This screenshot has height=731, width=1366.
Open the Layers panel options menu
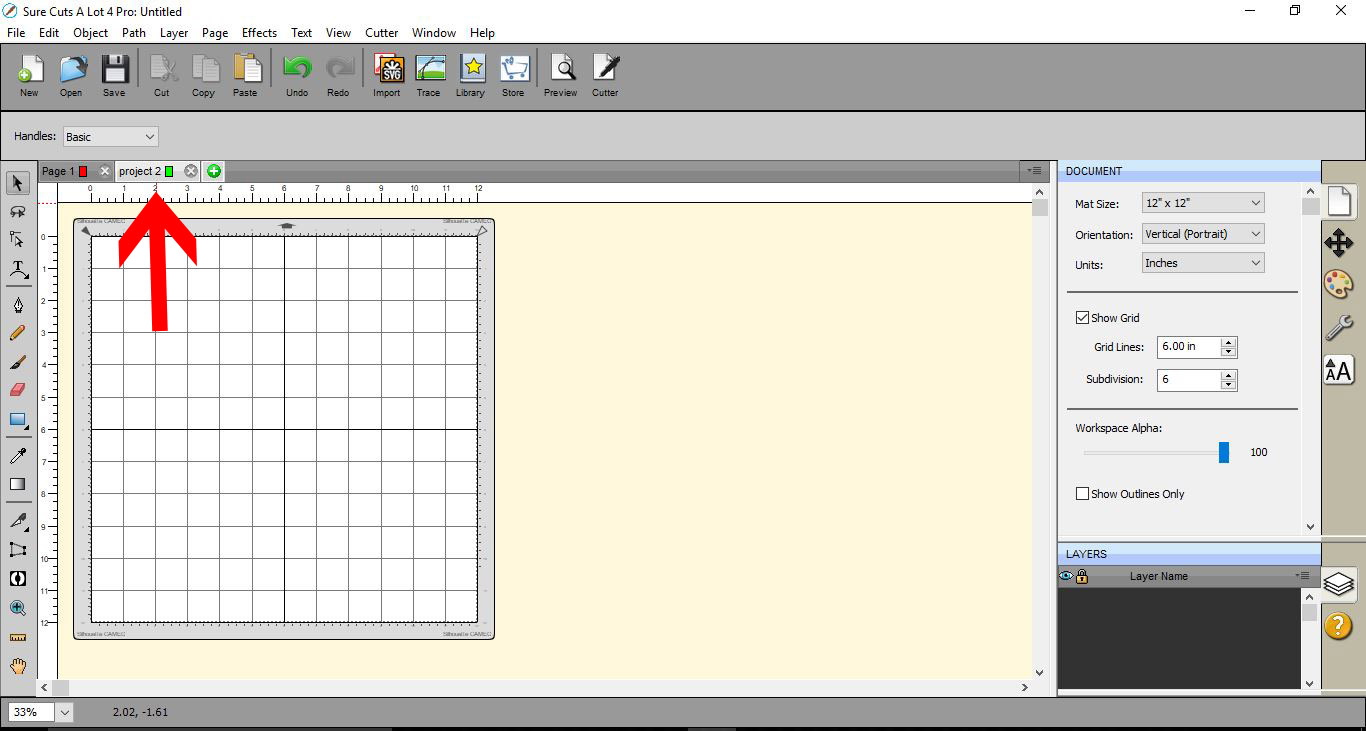(1304, 576)
